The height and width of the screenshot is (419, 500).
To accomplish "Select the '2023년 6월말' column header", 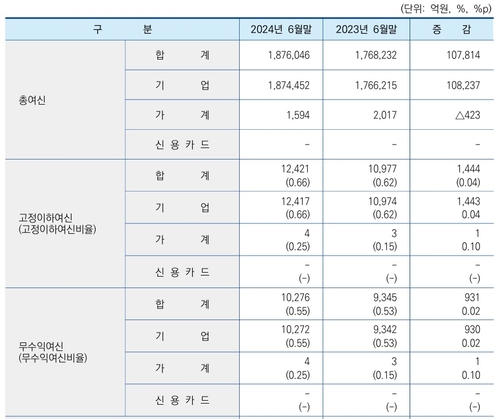I will point(366,29).
